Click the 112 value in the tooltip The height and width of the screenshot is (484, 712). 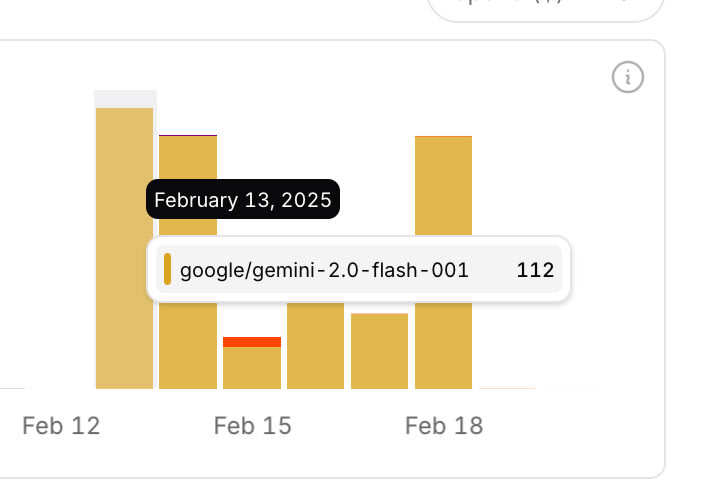pyautogui.click(x=535, y=270)
